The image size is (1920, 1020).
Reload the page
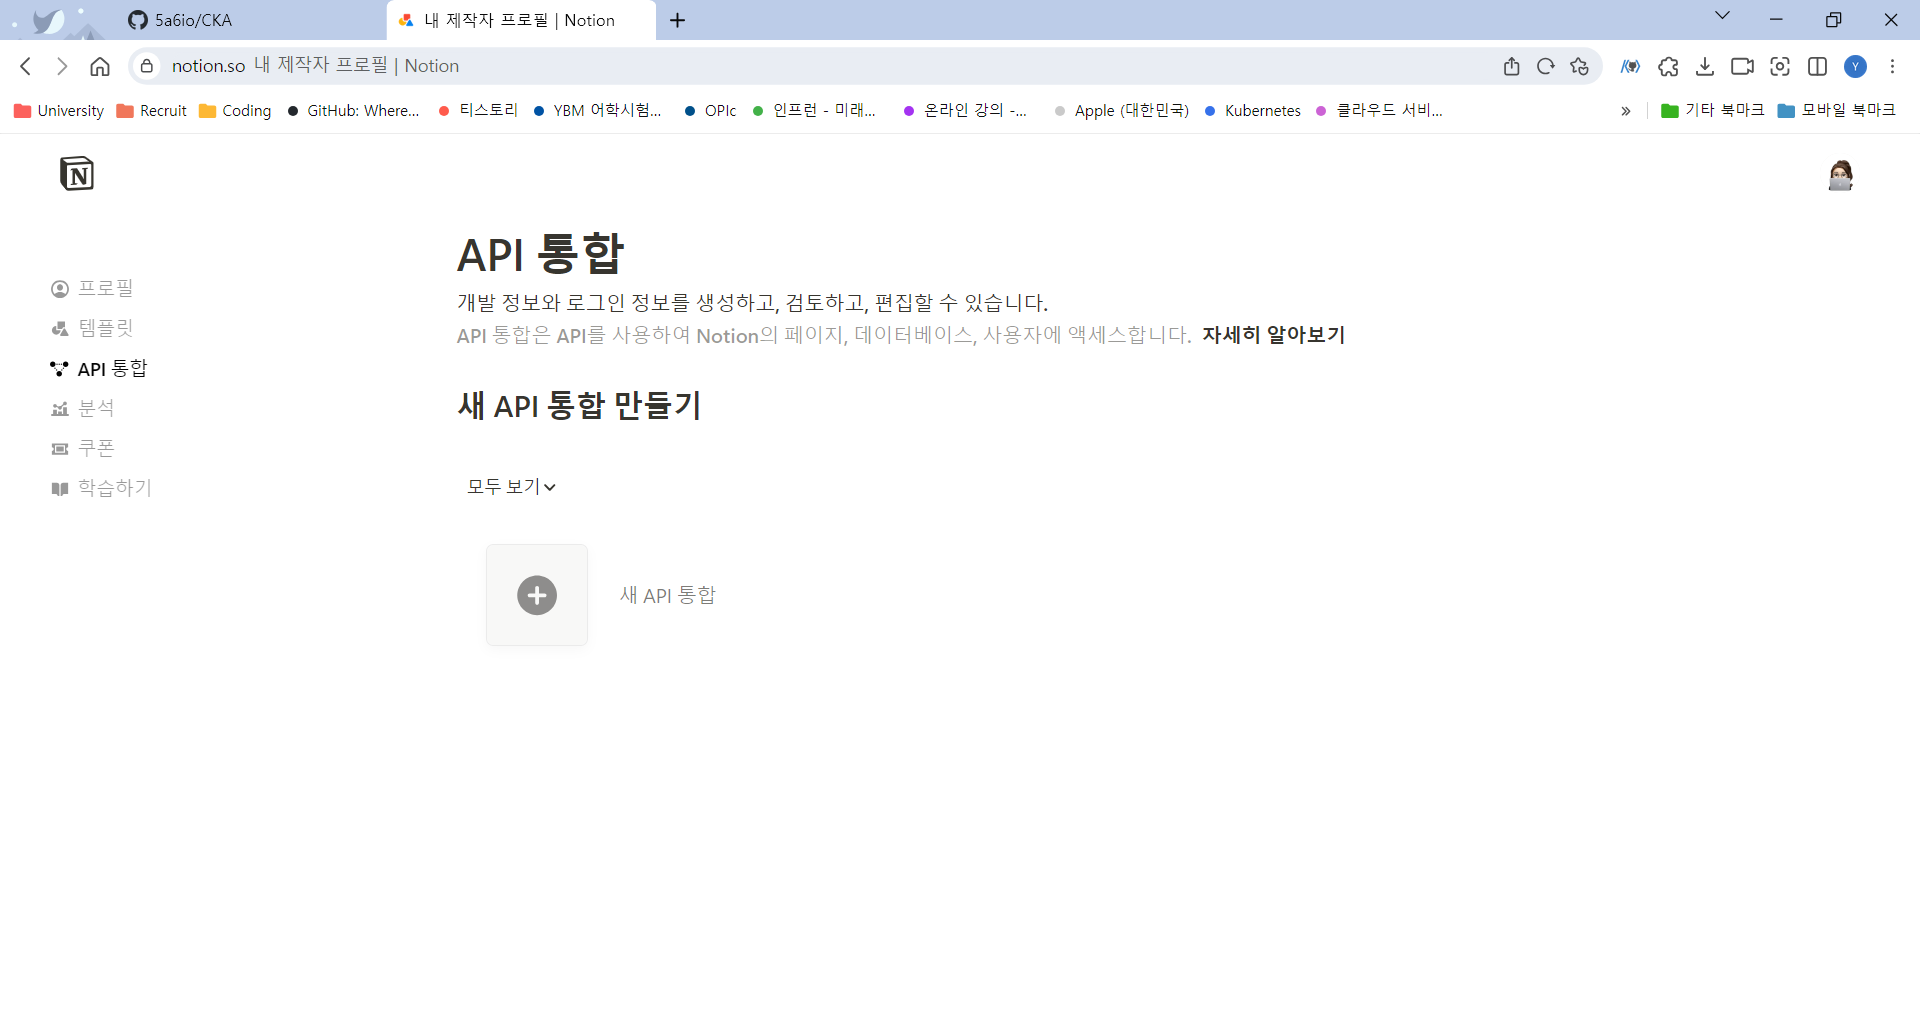(1546, 66)
